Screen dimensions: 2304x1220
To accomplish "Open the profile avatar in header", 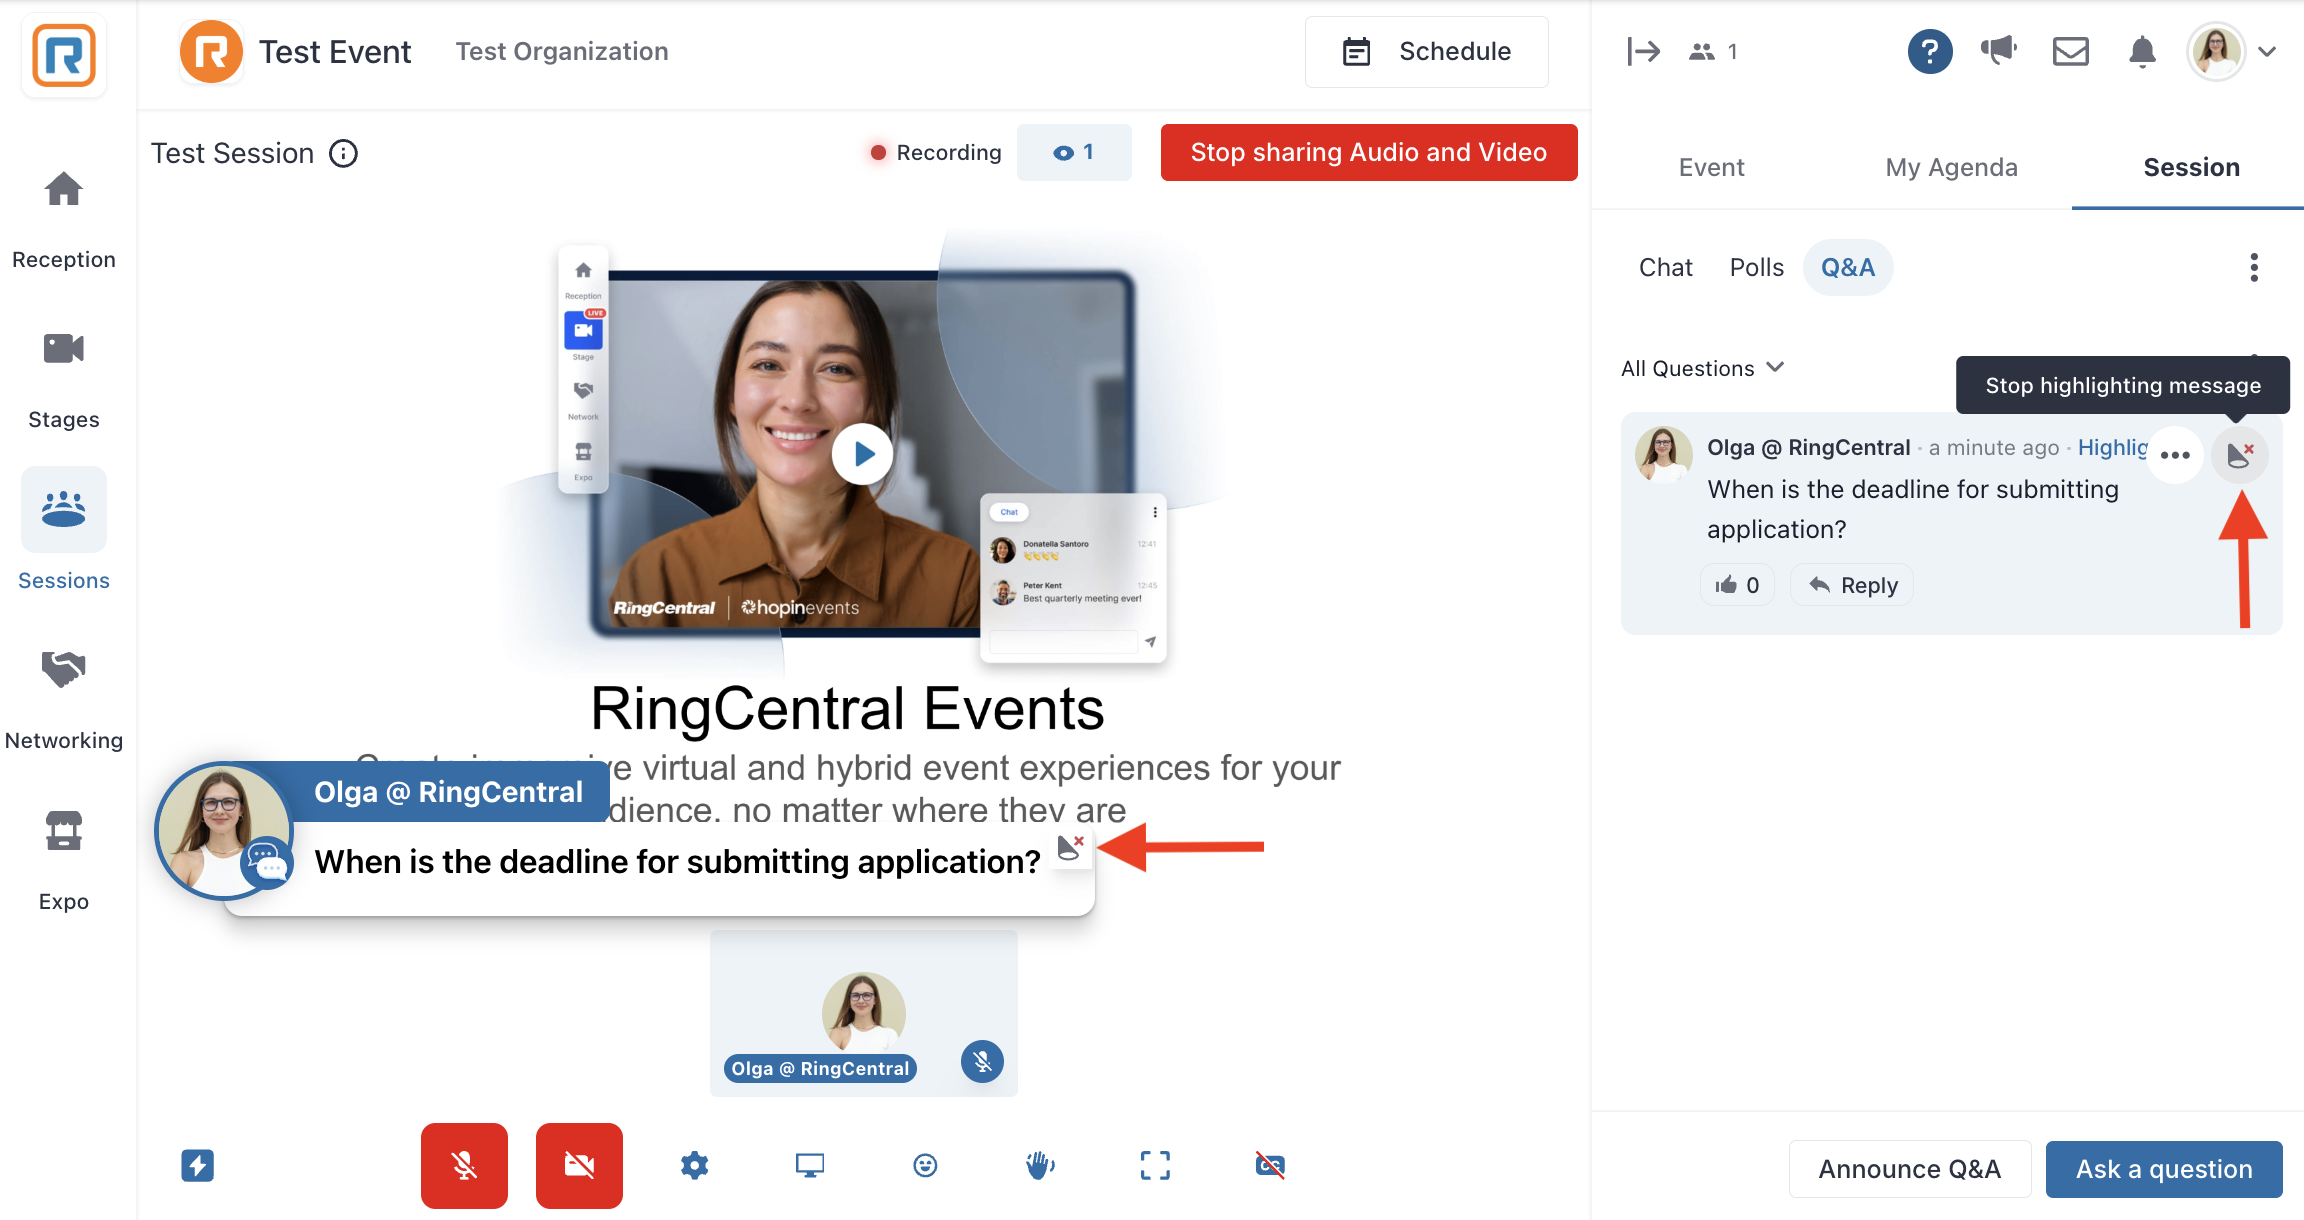I will click(2216, 51).
